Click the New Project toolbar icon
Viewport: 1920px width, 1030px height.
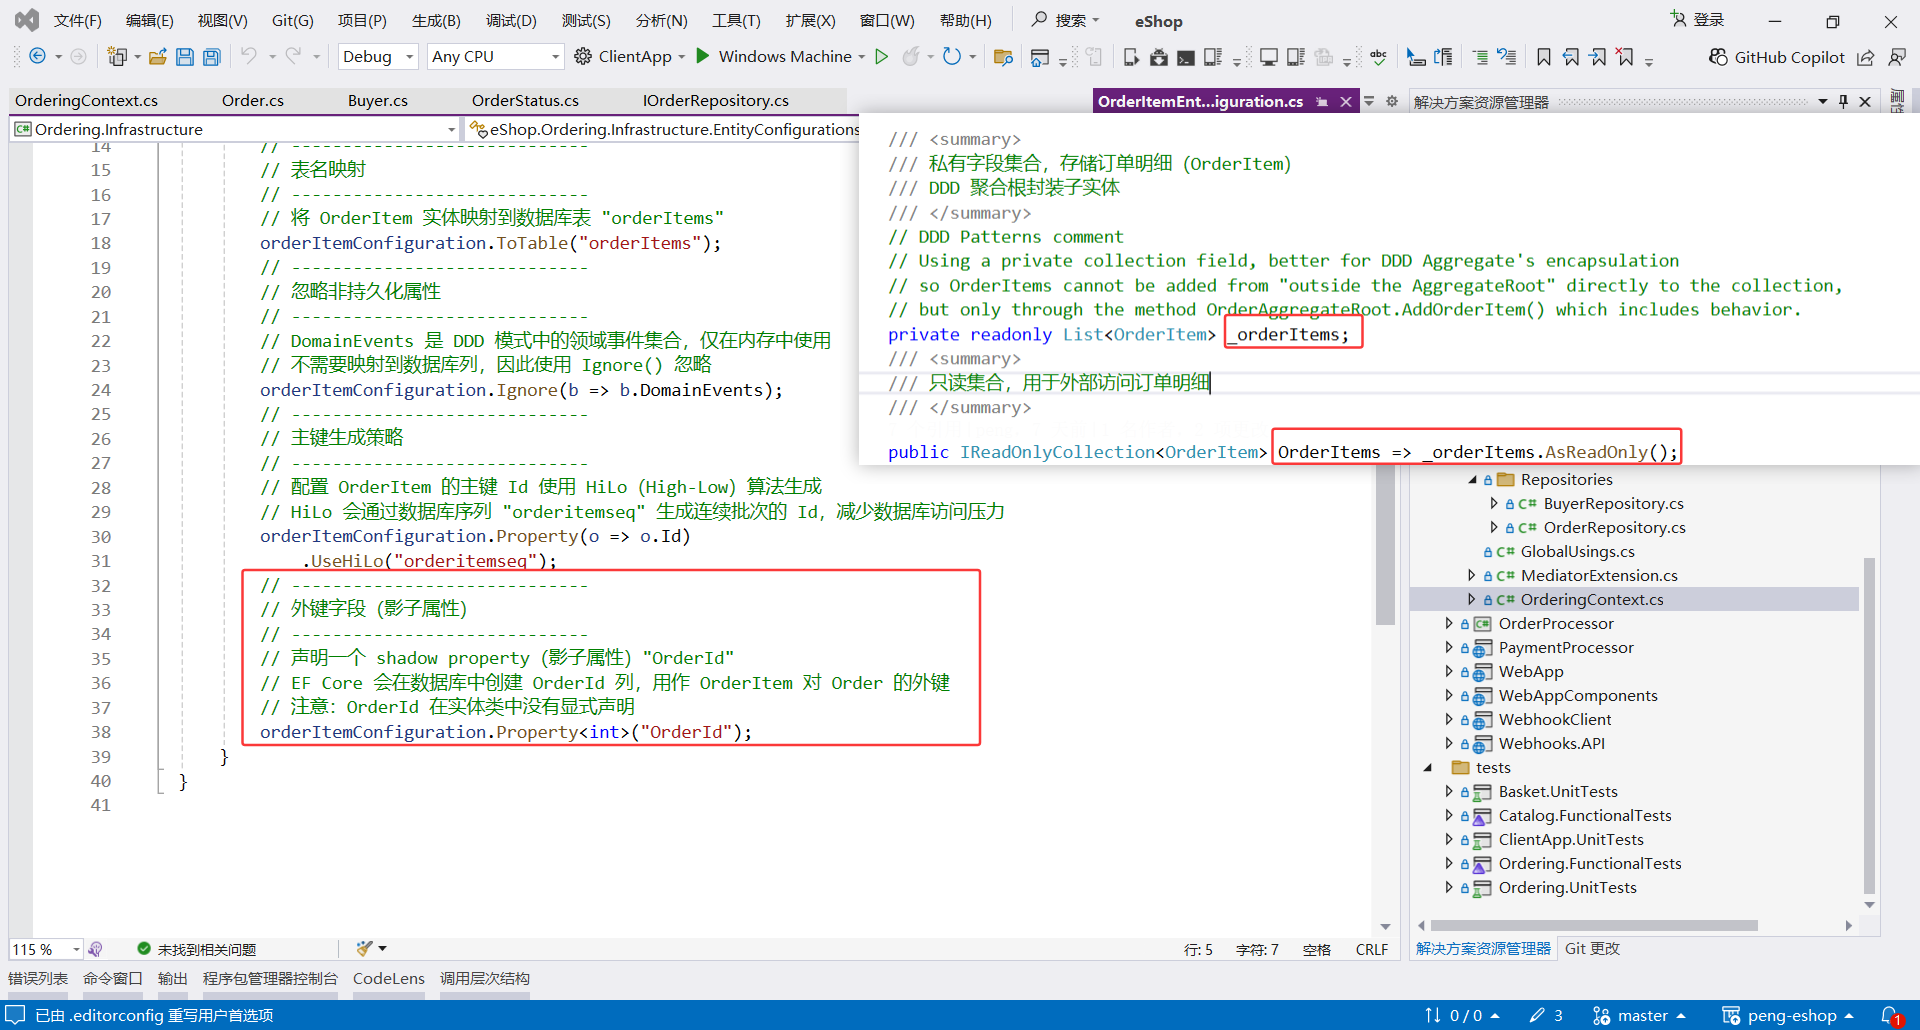tap(117, 56)
